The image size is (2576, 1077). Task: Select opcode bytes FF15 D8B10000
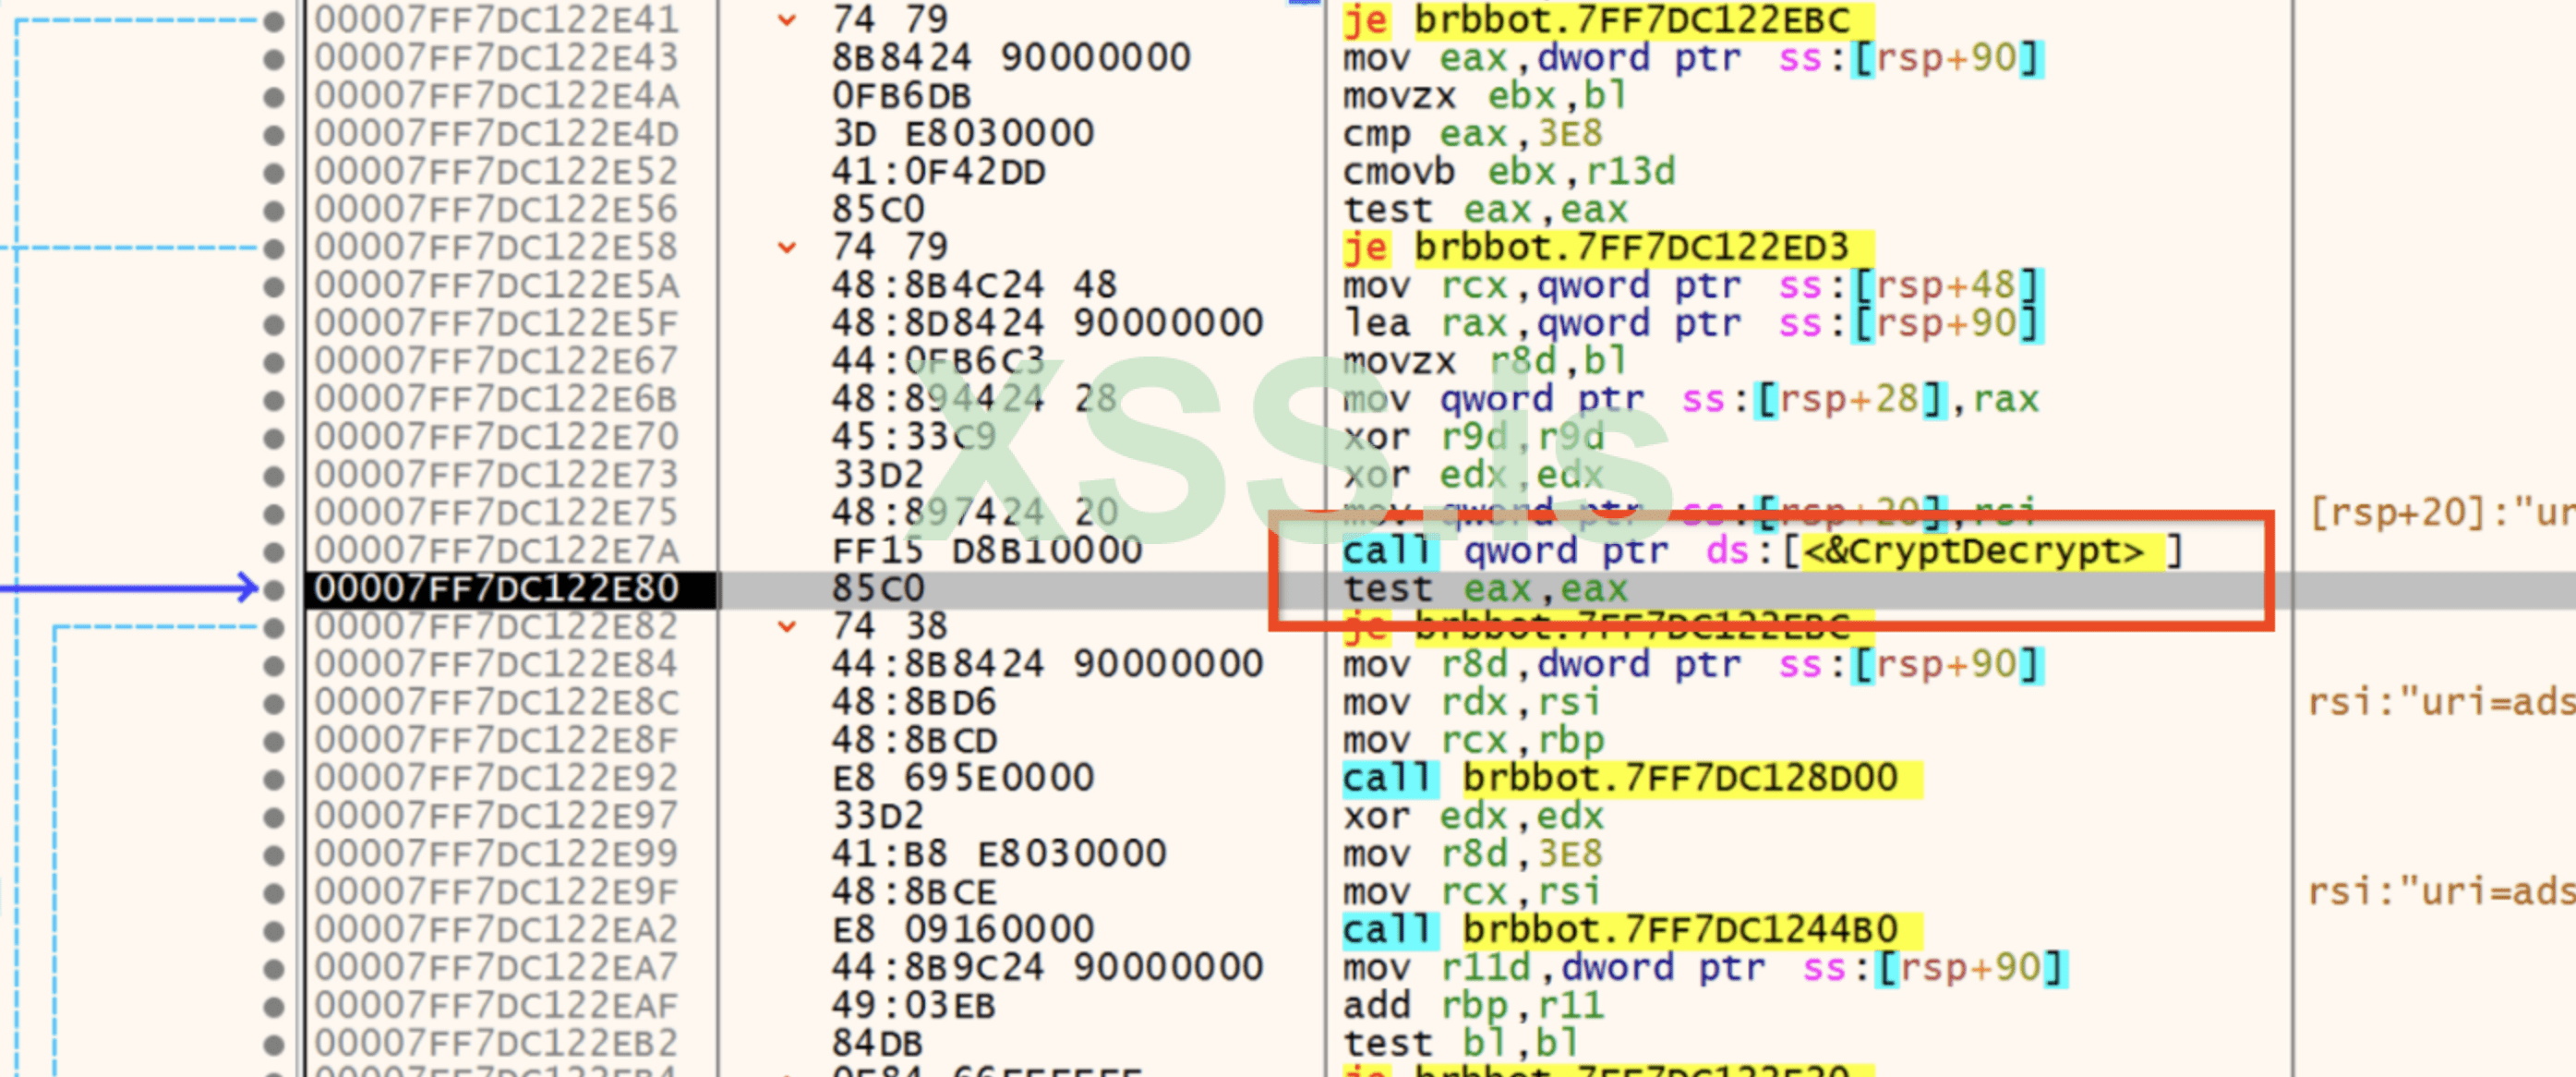tap(986, 551)
